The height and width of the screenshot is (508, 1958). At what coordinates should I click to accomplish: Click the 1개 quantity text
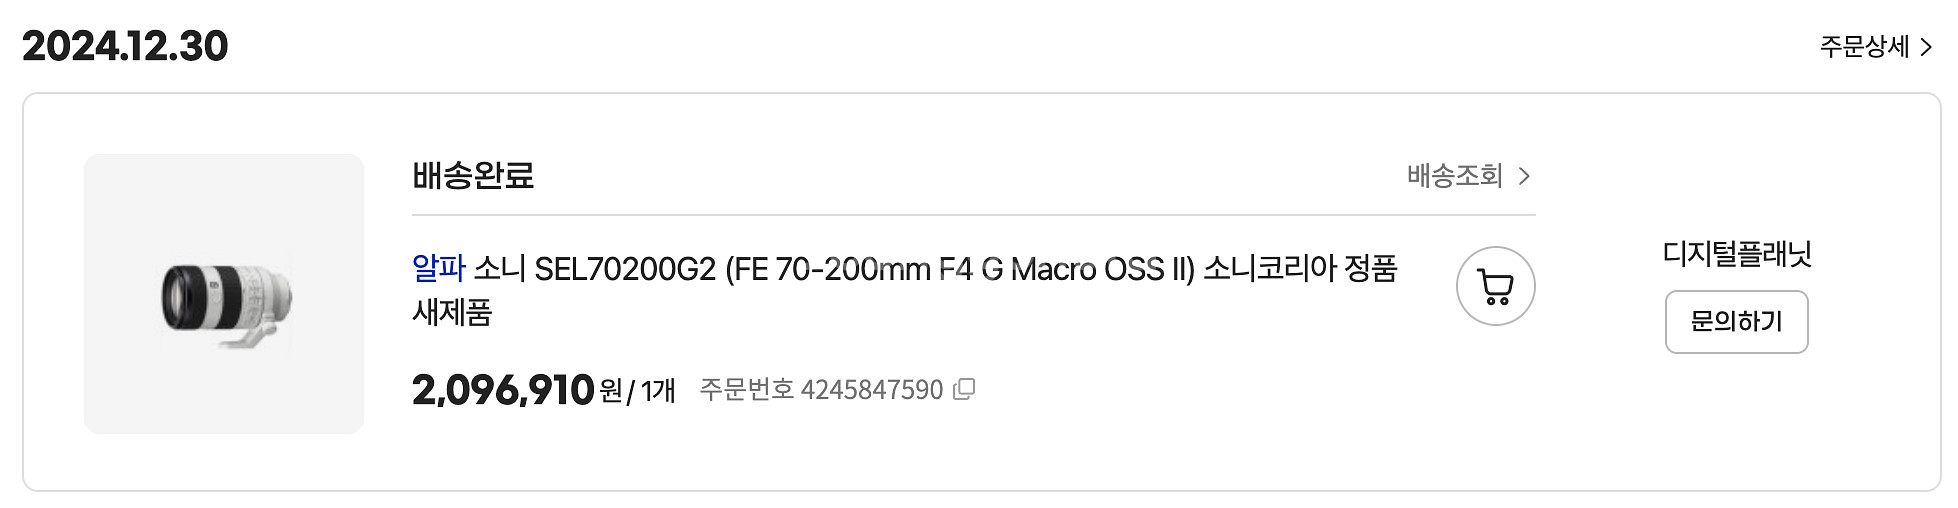tap(658, 390)
